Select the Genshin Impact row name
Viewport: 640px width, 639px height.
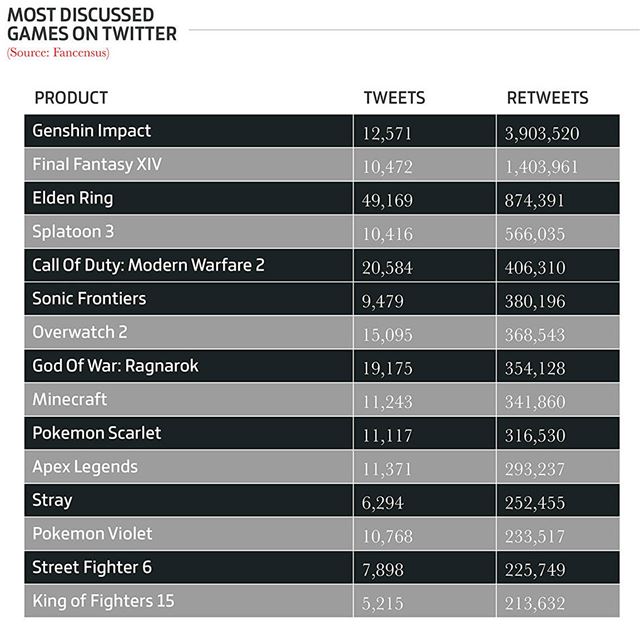pos(92,131)
